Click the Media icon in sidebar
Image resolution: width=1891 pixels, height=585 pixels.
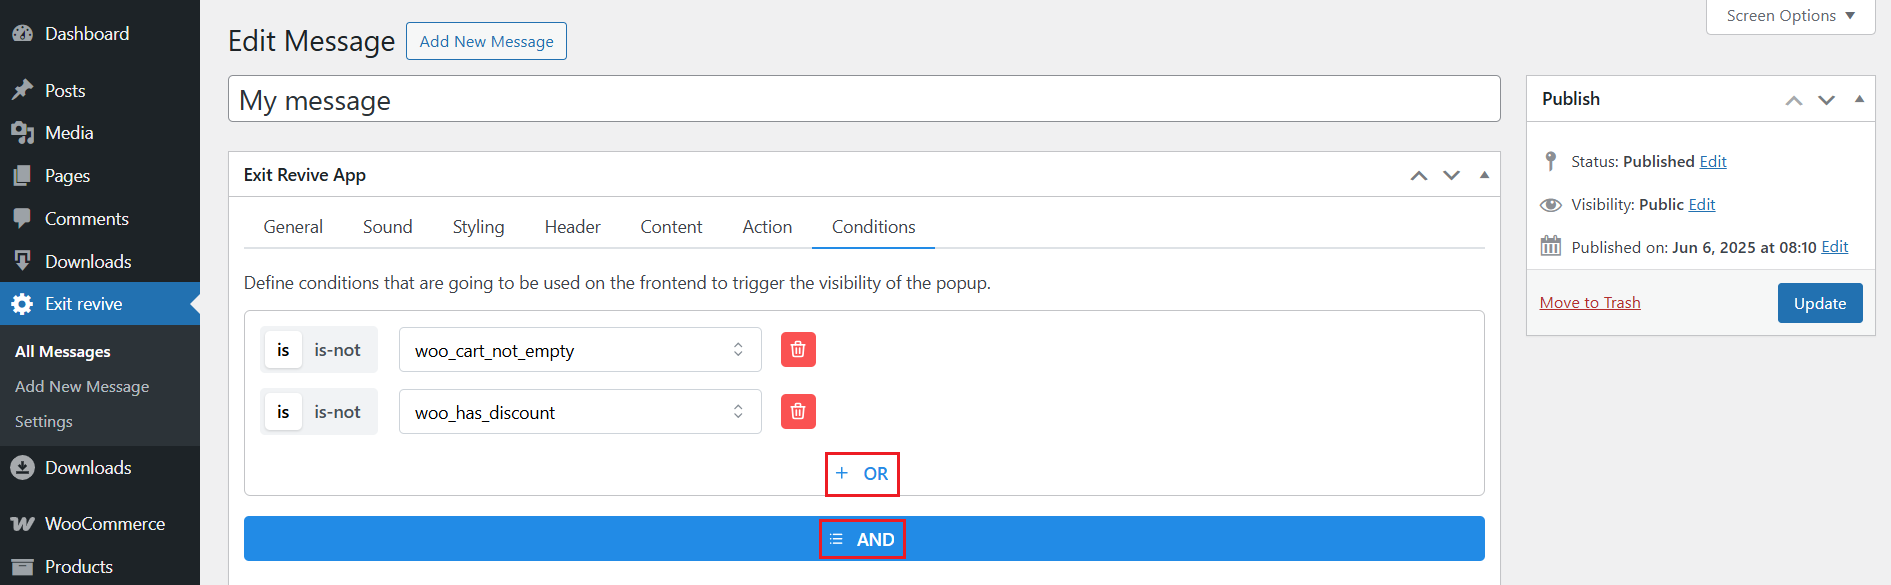22,133
